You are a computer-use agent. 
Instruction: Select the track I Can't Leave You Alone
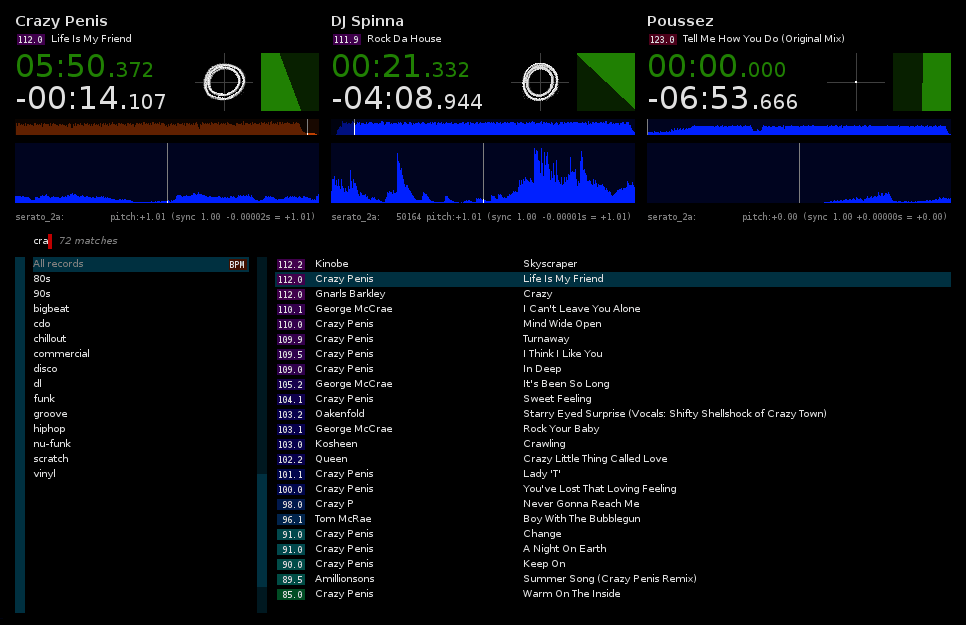pos(613,309)
